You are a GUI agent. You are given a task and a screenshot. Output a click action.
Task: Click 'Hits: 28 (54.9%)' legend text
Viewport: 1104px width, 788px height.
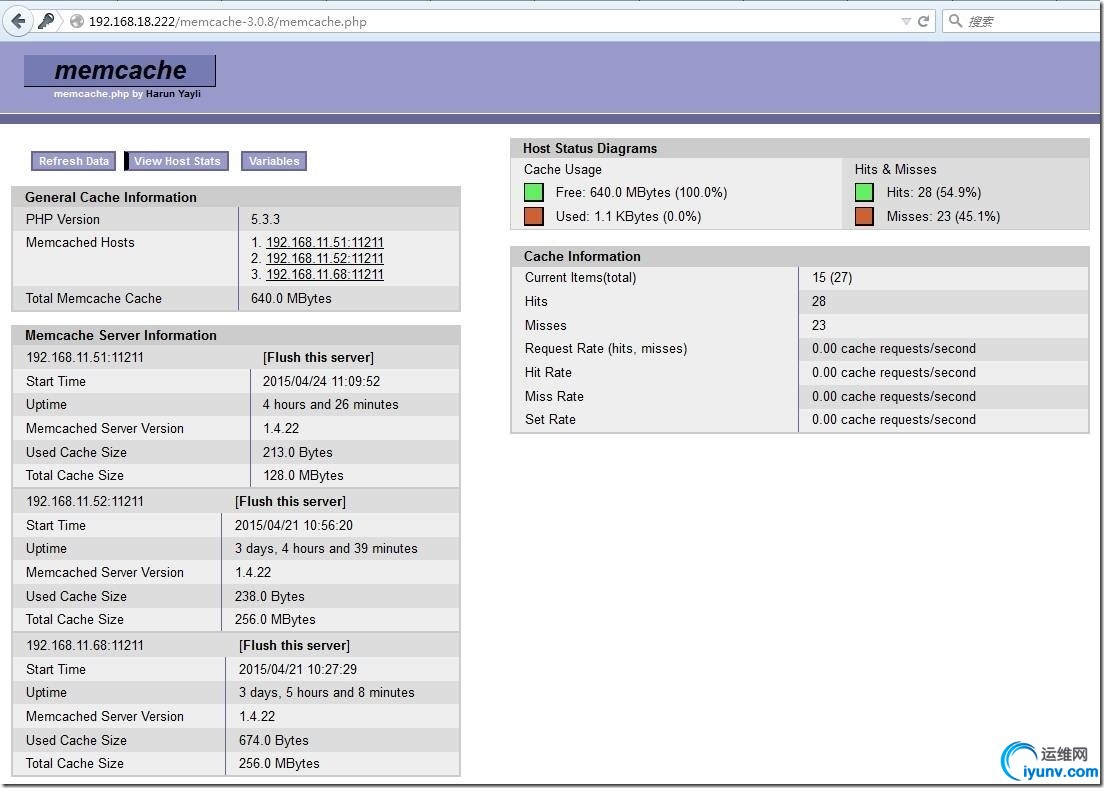pyautogui.click(x=934, y=193)
